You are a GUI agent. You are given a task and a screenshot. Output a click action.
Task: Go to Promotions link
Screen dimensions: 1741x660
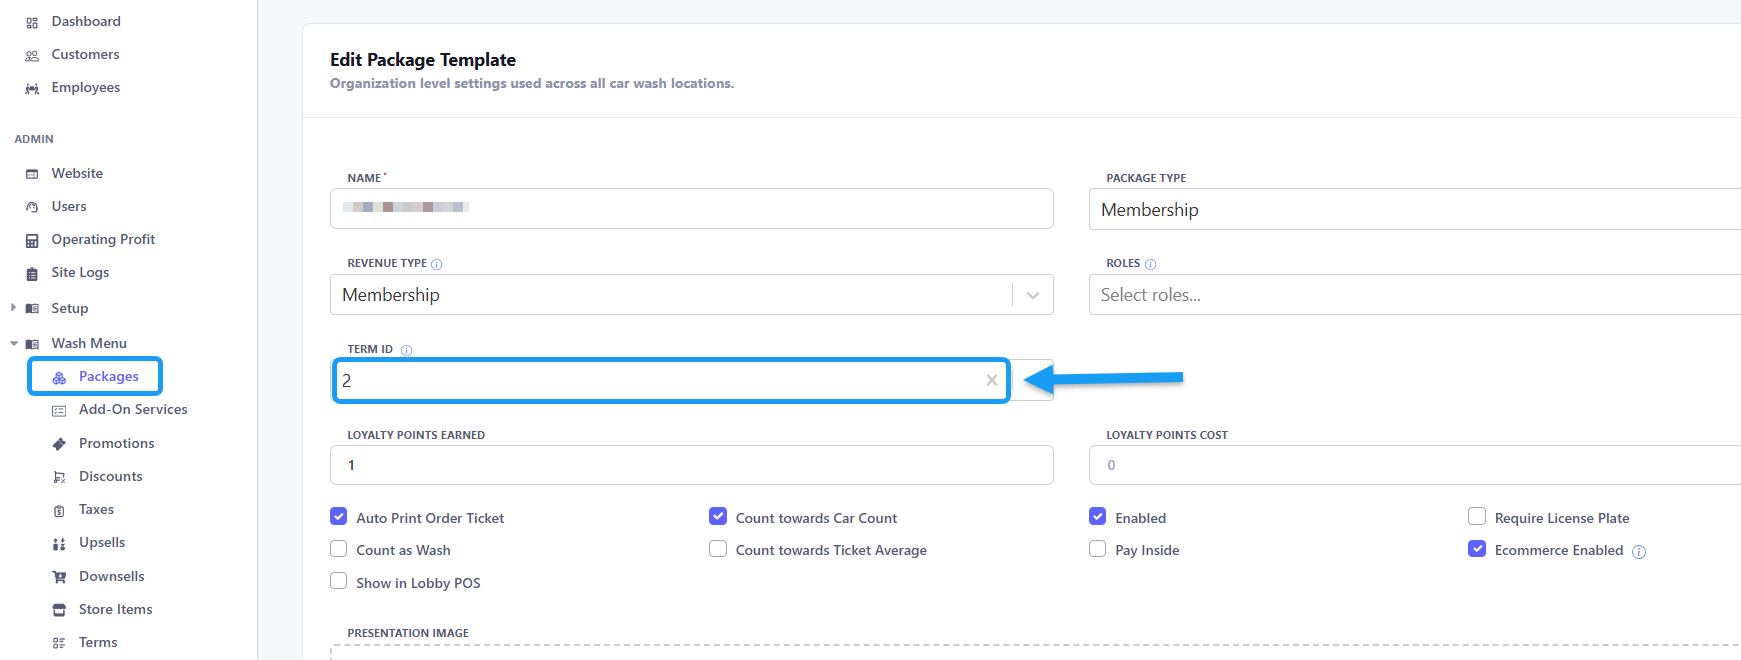(117, 443)
